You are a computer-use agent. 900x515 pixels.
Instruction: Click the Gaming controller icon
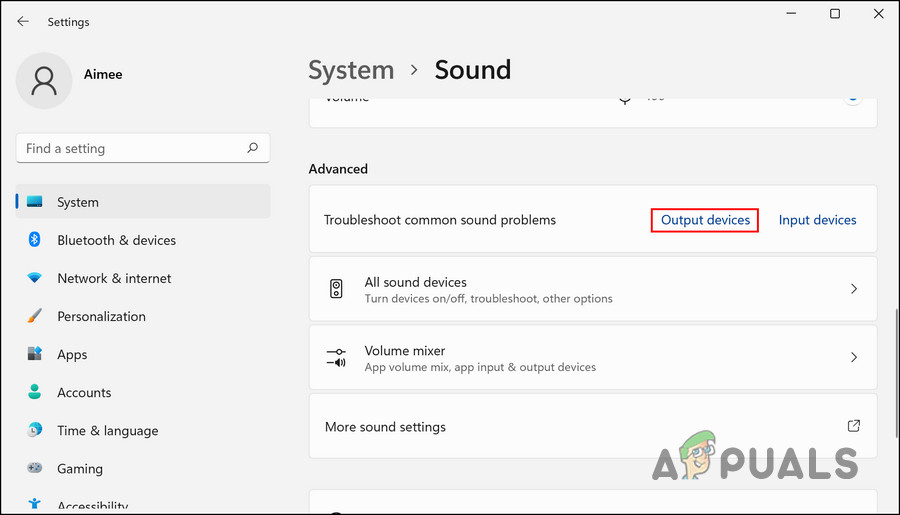(35, 468)
